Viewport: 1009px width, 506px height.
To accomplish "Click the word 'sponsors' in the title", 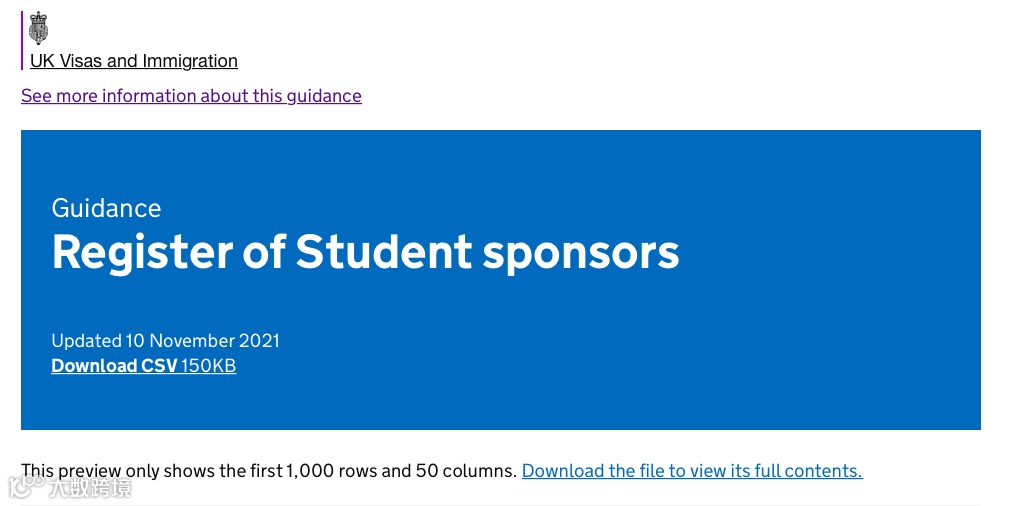I will click(x=581, y=252).
